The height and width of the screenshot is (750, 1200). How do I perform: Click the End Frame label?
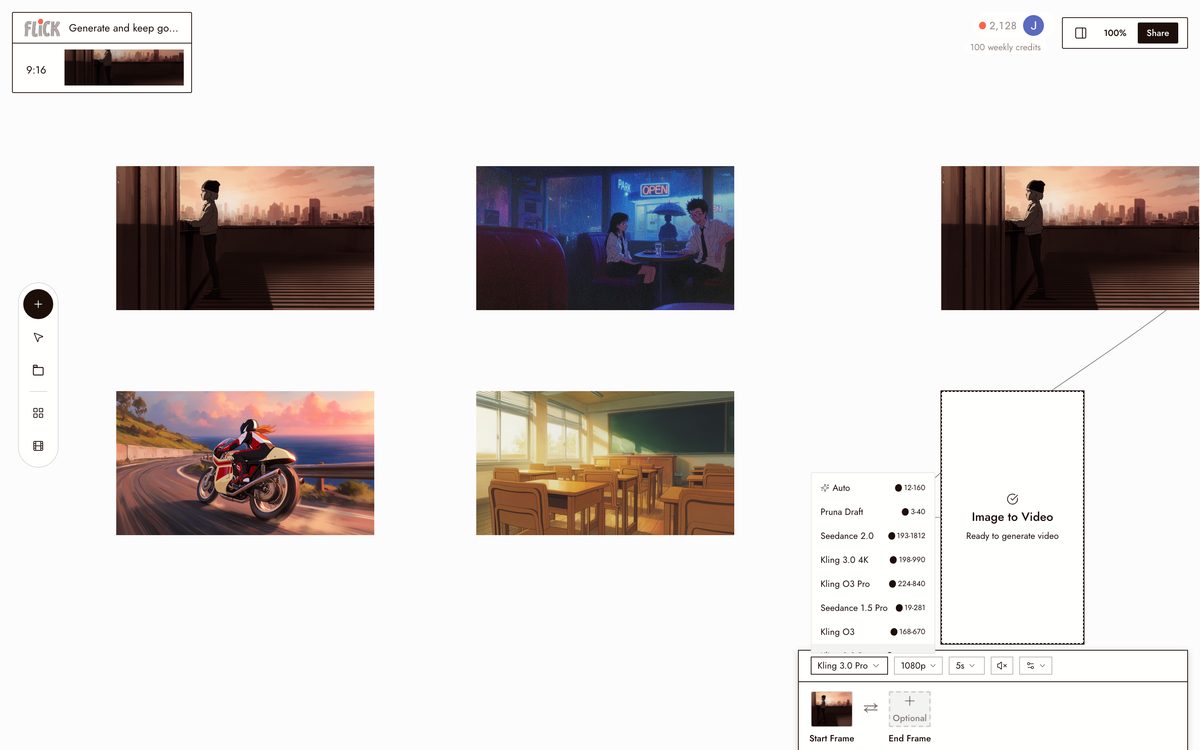909,738
